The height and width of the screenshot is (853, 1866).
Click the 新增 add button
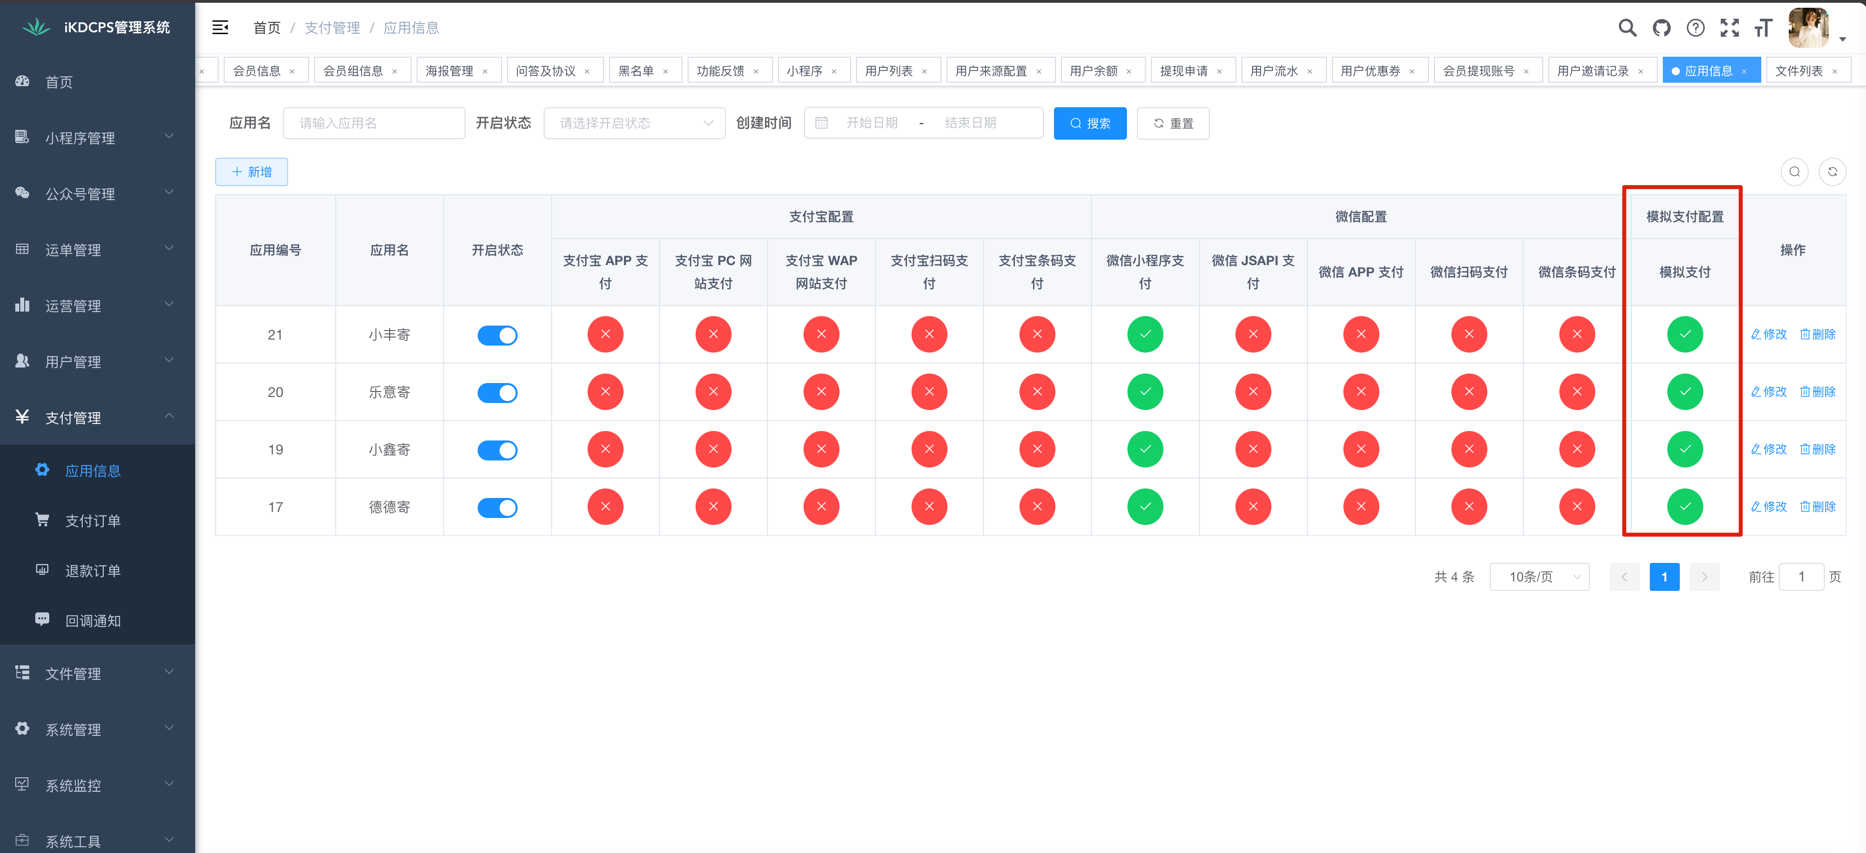[251, 172]
